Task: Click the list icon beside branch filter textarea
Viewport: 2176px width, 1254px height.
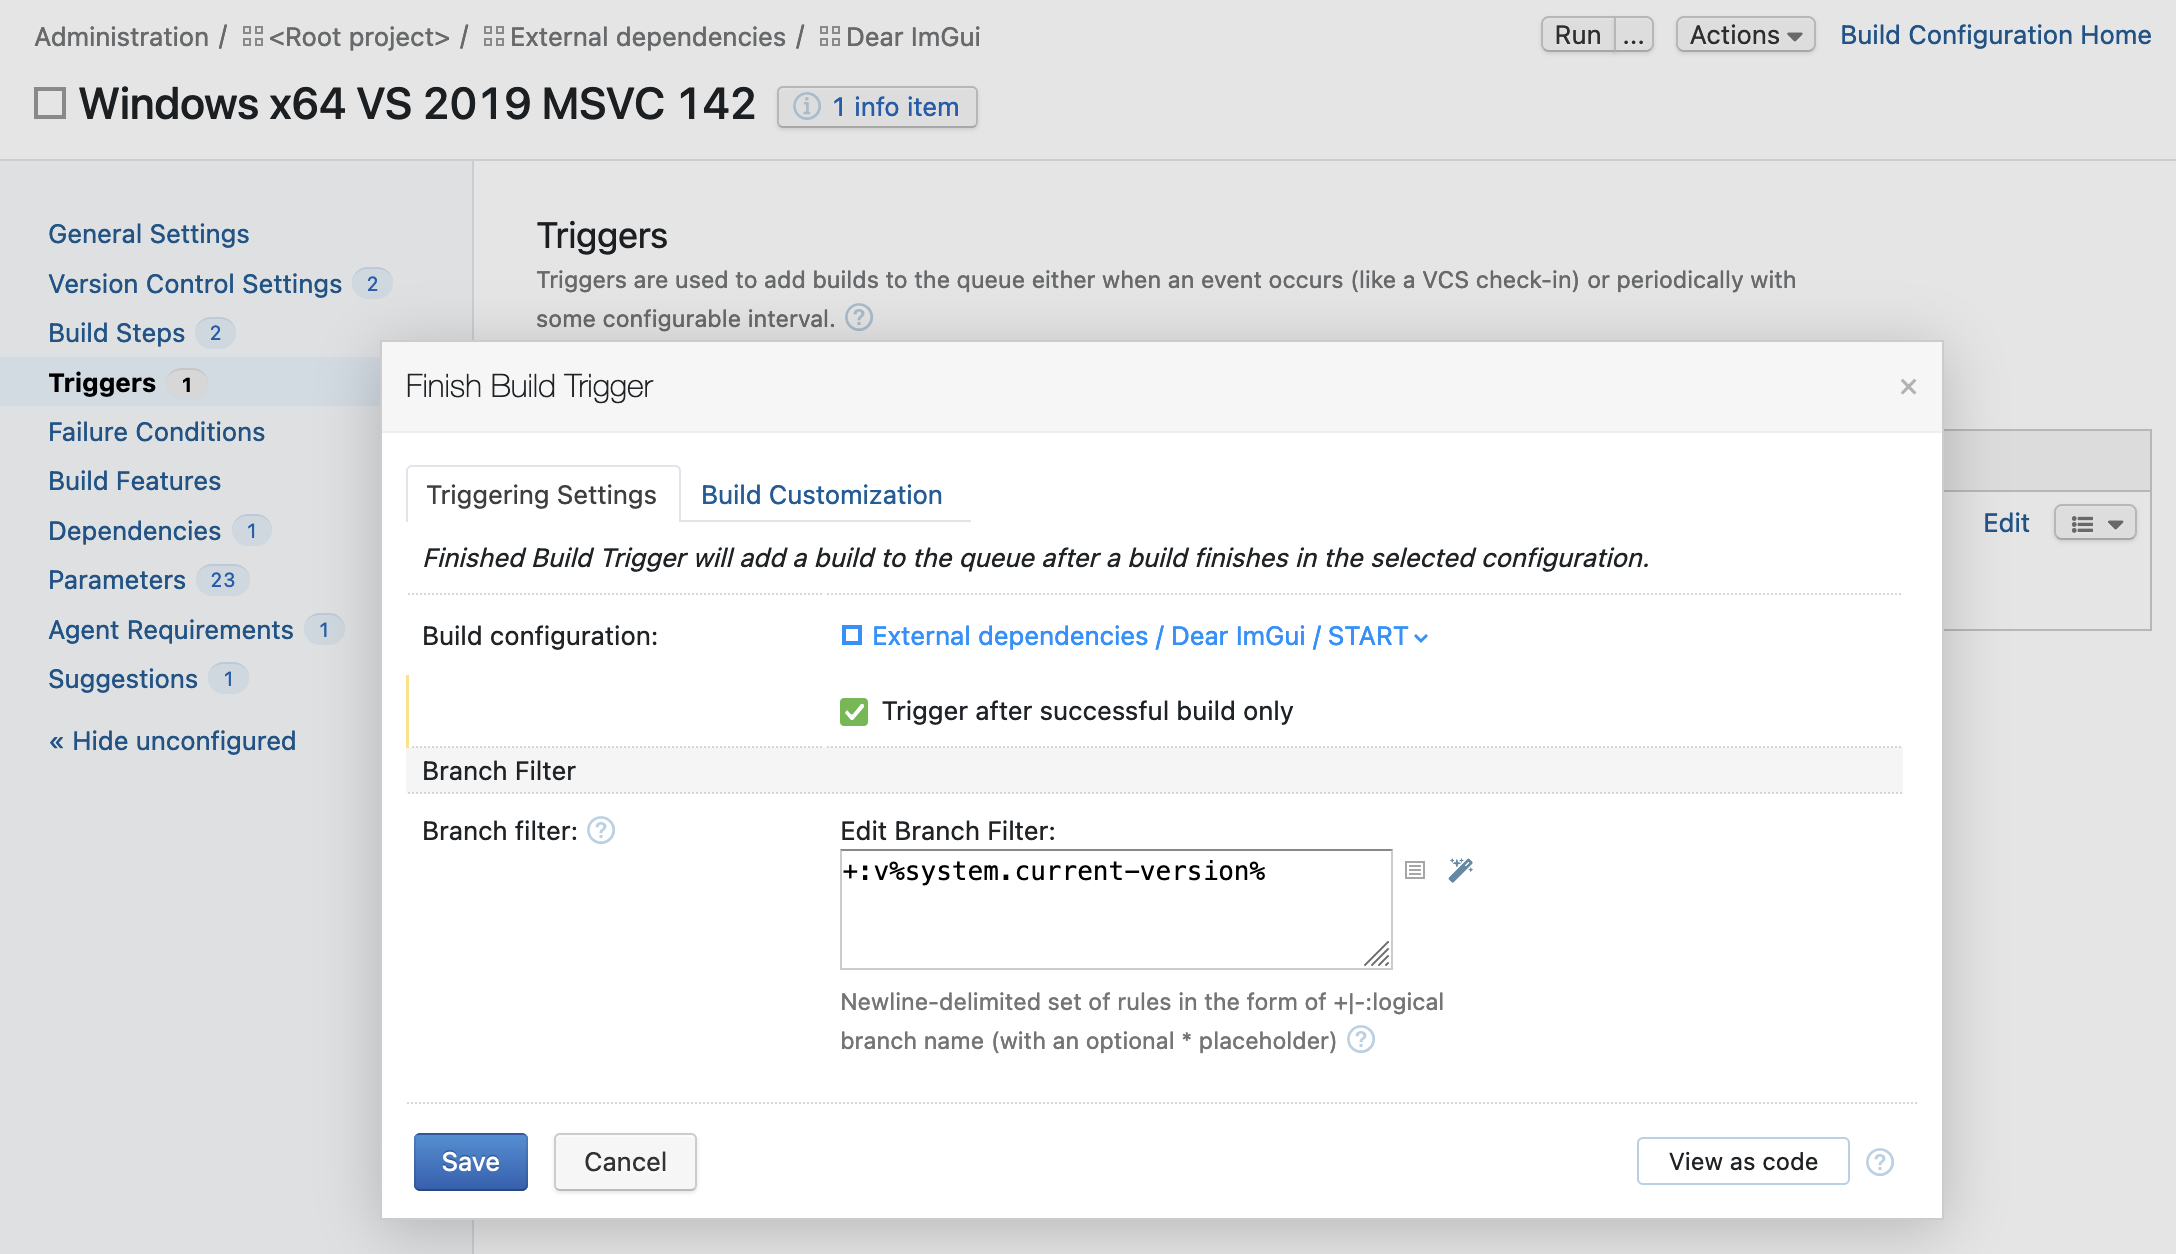Action: pos(1415,870)
